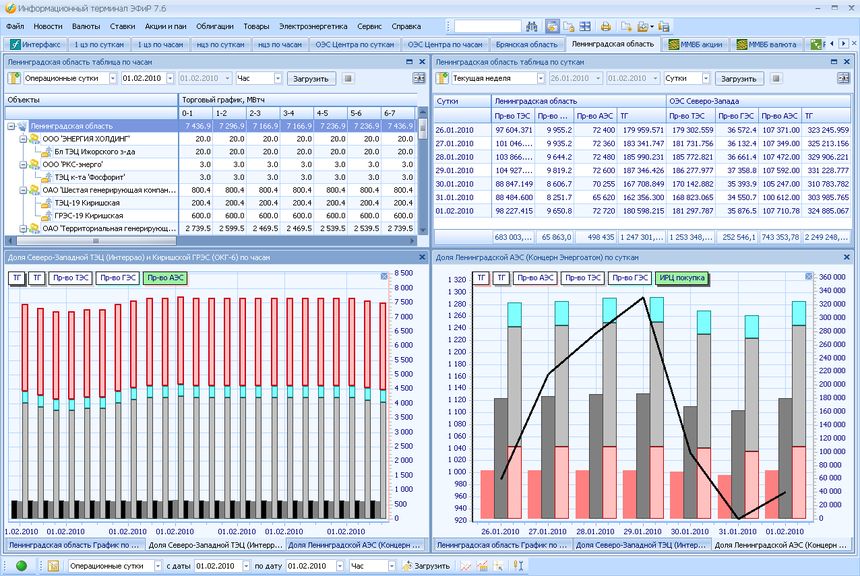This screenshot has height=576, width=860.
Task: Collapse the Ленинградская область tree node
Action: (10, 126)
